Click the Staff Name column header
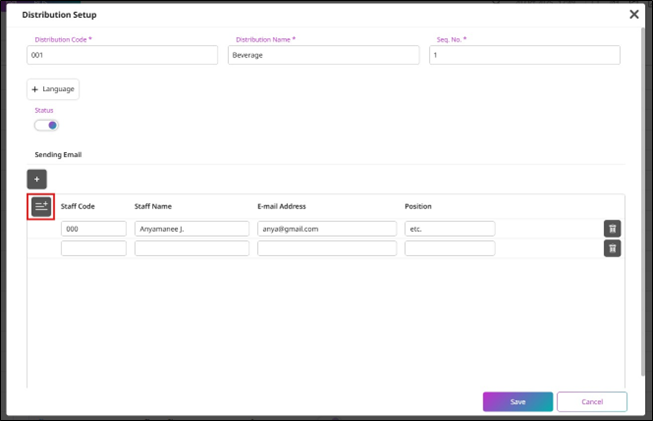The image size is (653, 421). 153,206
